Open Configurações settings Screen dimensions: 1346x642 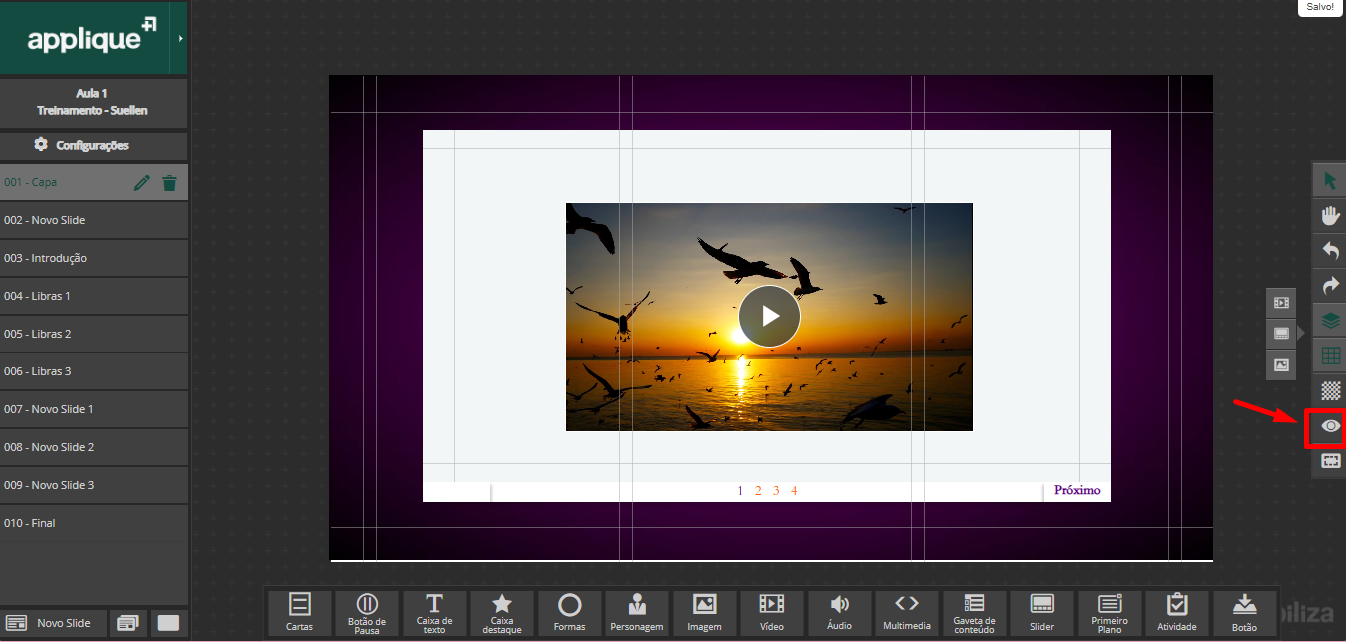94,145
